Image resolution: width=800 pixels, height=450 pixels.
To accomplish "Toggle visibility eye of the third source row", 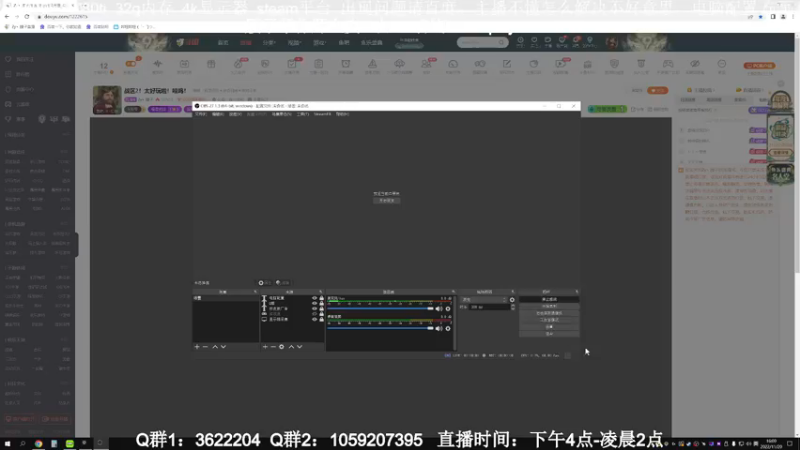I will [x=314, y=309].
